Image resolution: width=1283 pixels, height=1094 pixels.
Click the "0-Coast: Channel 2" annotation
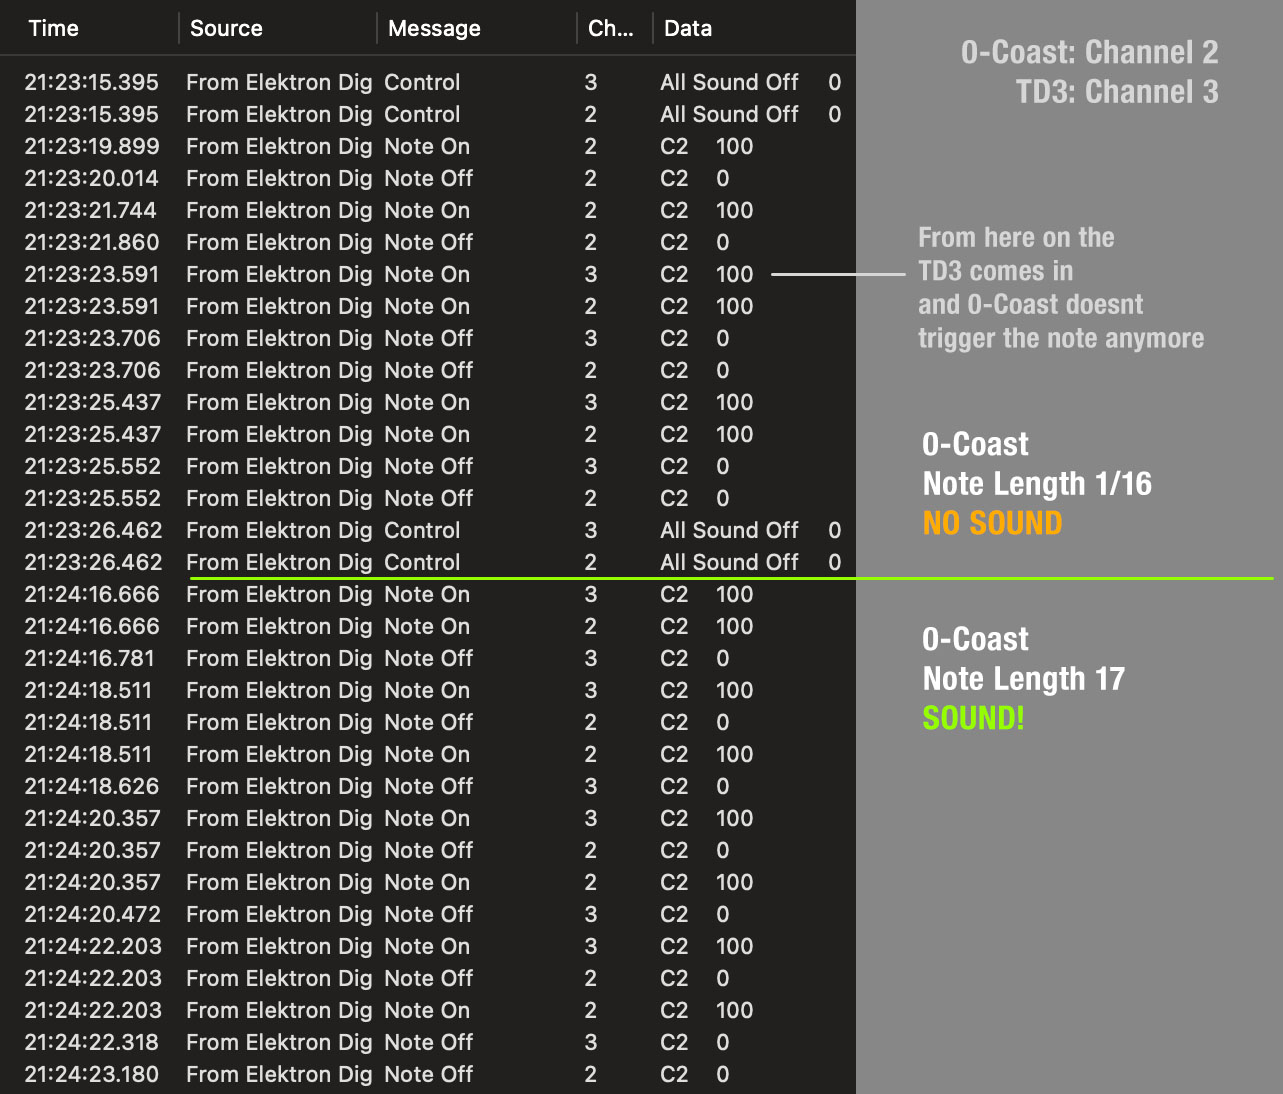(x=1089, y=52)
